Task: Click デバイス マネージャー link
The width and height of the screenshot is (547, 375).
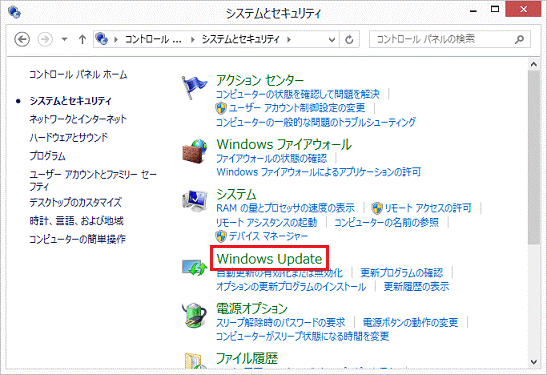Action: click(x=268, y=236)
